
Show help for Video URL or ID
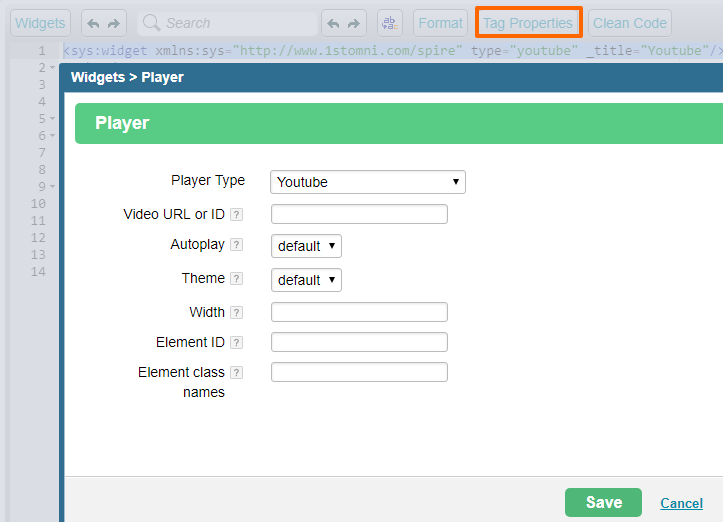(237, 214)
